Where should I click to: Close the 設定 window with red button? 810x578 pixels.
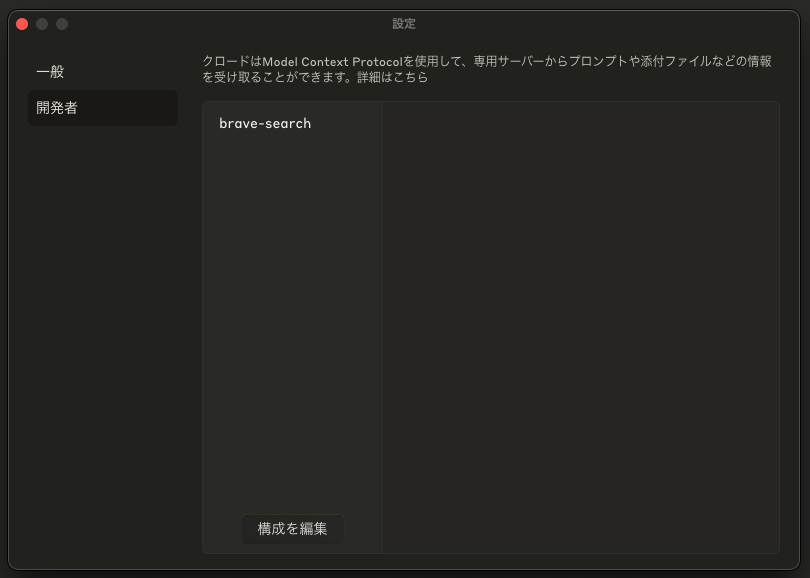[x=22, y=24]
